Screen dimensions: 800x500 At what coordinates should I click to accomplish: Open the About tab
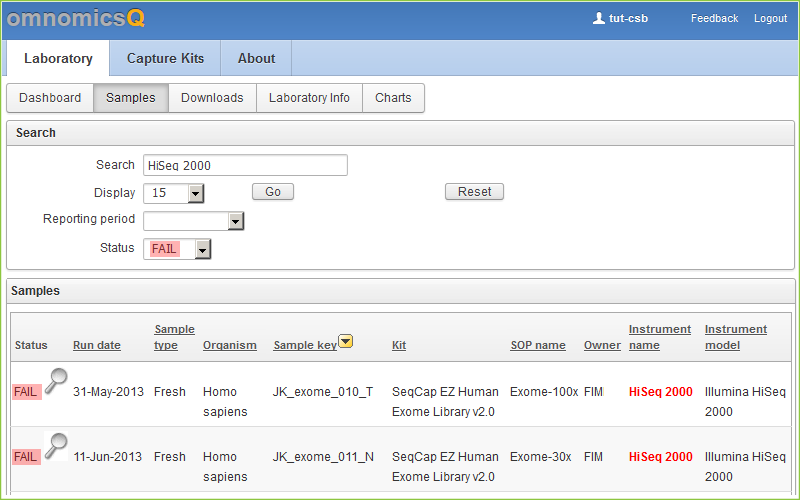pyautogui.click(x=256, y=58)
